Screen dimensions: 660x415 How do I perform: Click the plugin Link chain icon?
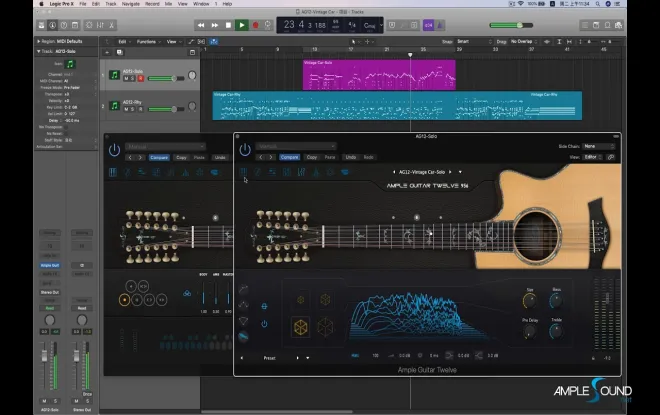click(611, 157)
